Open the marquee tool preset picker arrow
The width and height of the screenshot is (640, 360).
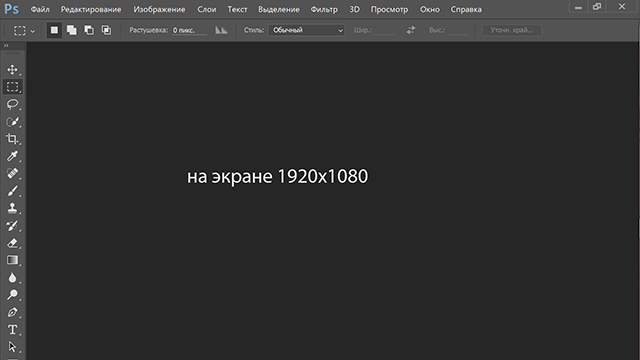33,31
